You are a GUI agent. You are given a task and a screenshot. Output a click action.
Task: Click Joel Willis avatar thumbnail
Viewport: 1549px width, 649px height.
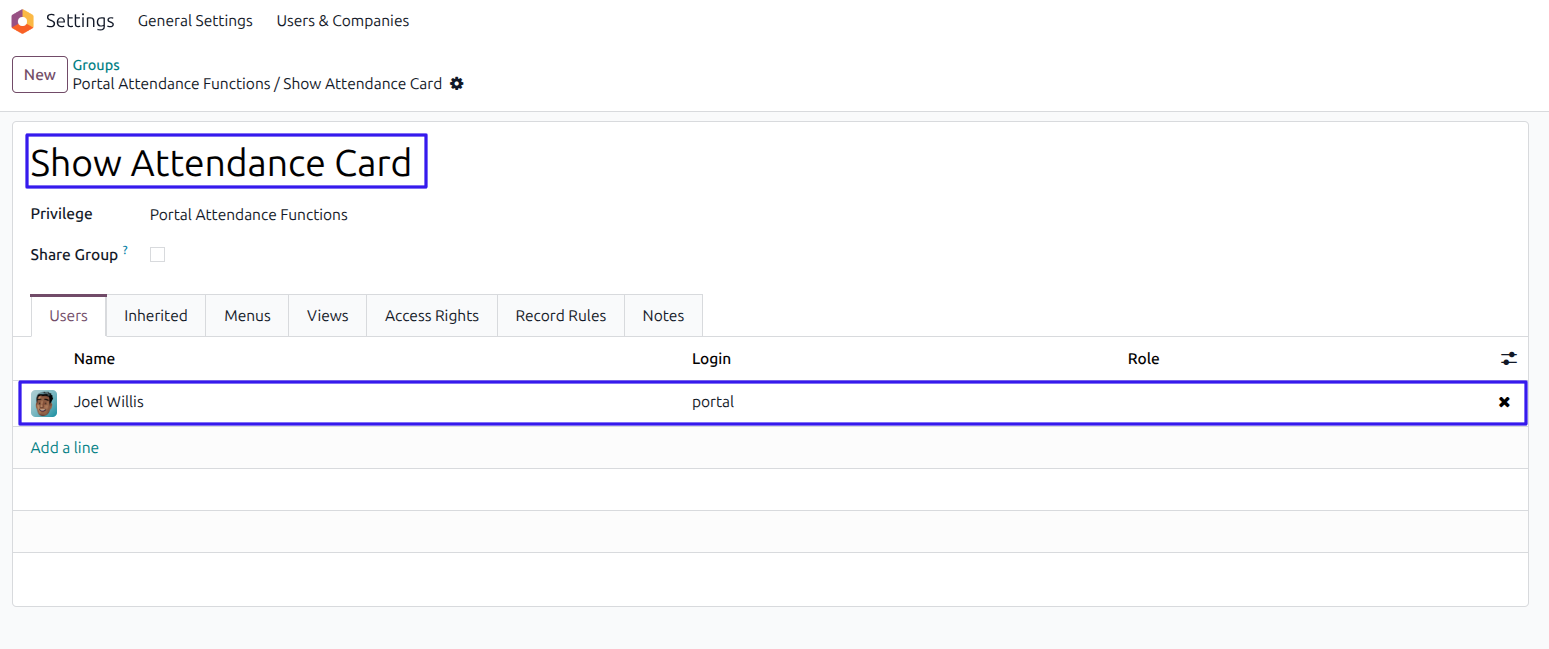(44, 403)
